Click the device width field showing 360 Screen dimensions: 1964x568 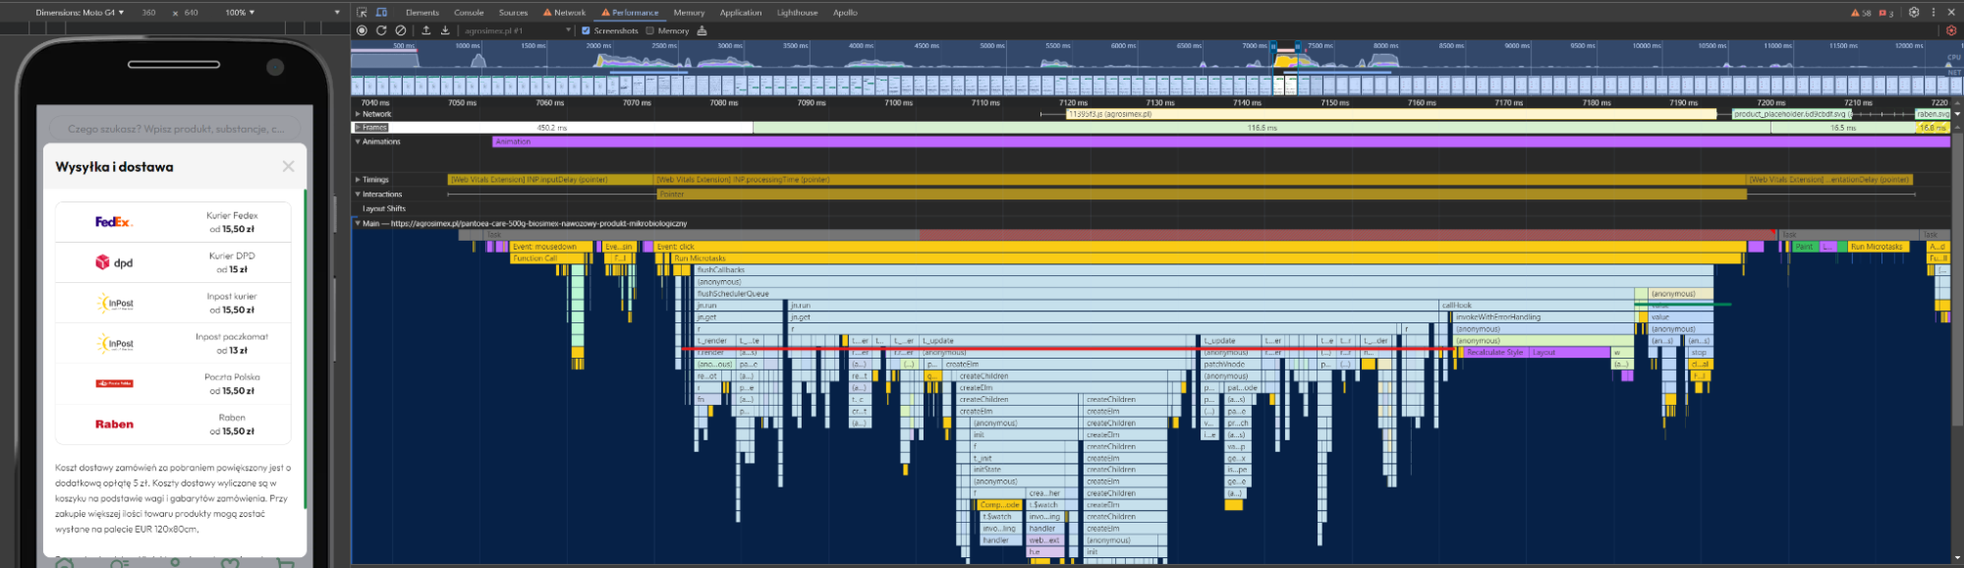tap(149, 12)
